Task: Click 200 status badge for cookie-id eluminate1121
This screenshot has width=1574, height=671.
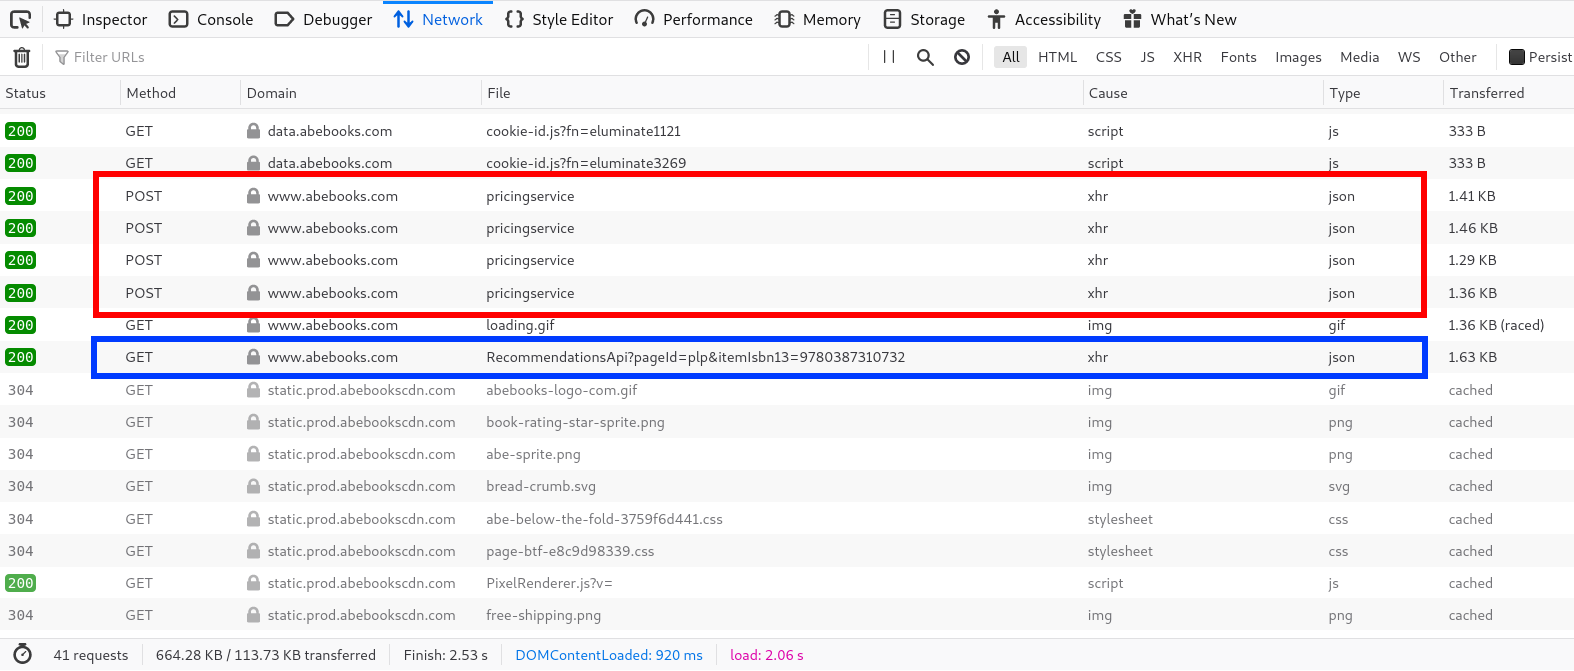Action: (20, 131)
